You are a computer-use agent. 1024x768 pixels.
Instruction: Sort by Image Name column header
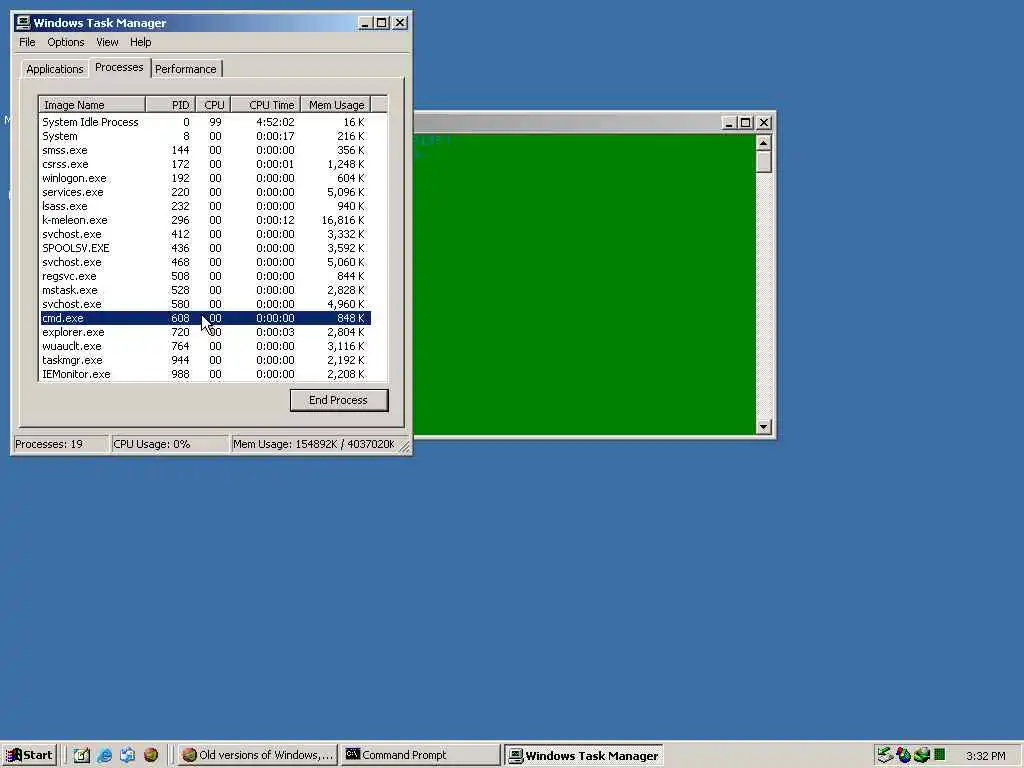tap(91, 104)
